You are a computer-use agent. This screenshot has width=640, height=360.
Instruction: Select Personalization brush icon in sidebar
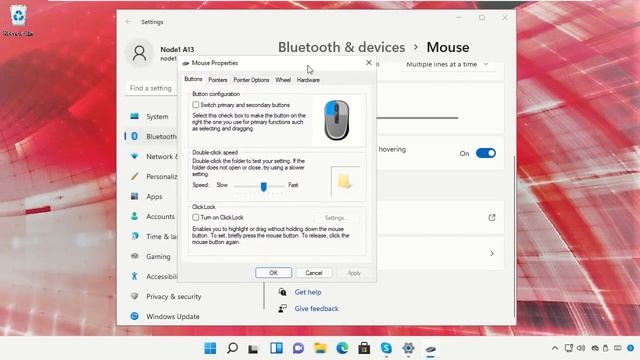[x=134, y=176]
